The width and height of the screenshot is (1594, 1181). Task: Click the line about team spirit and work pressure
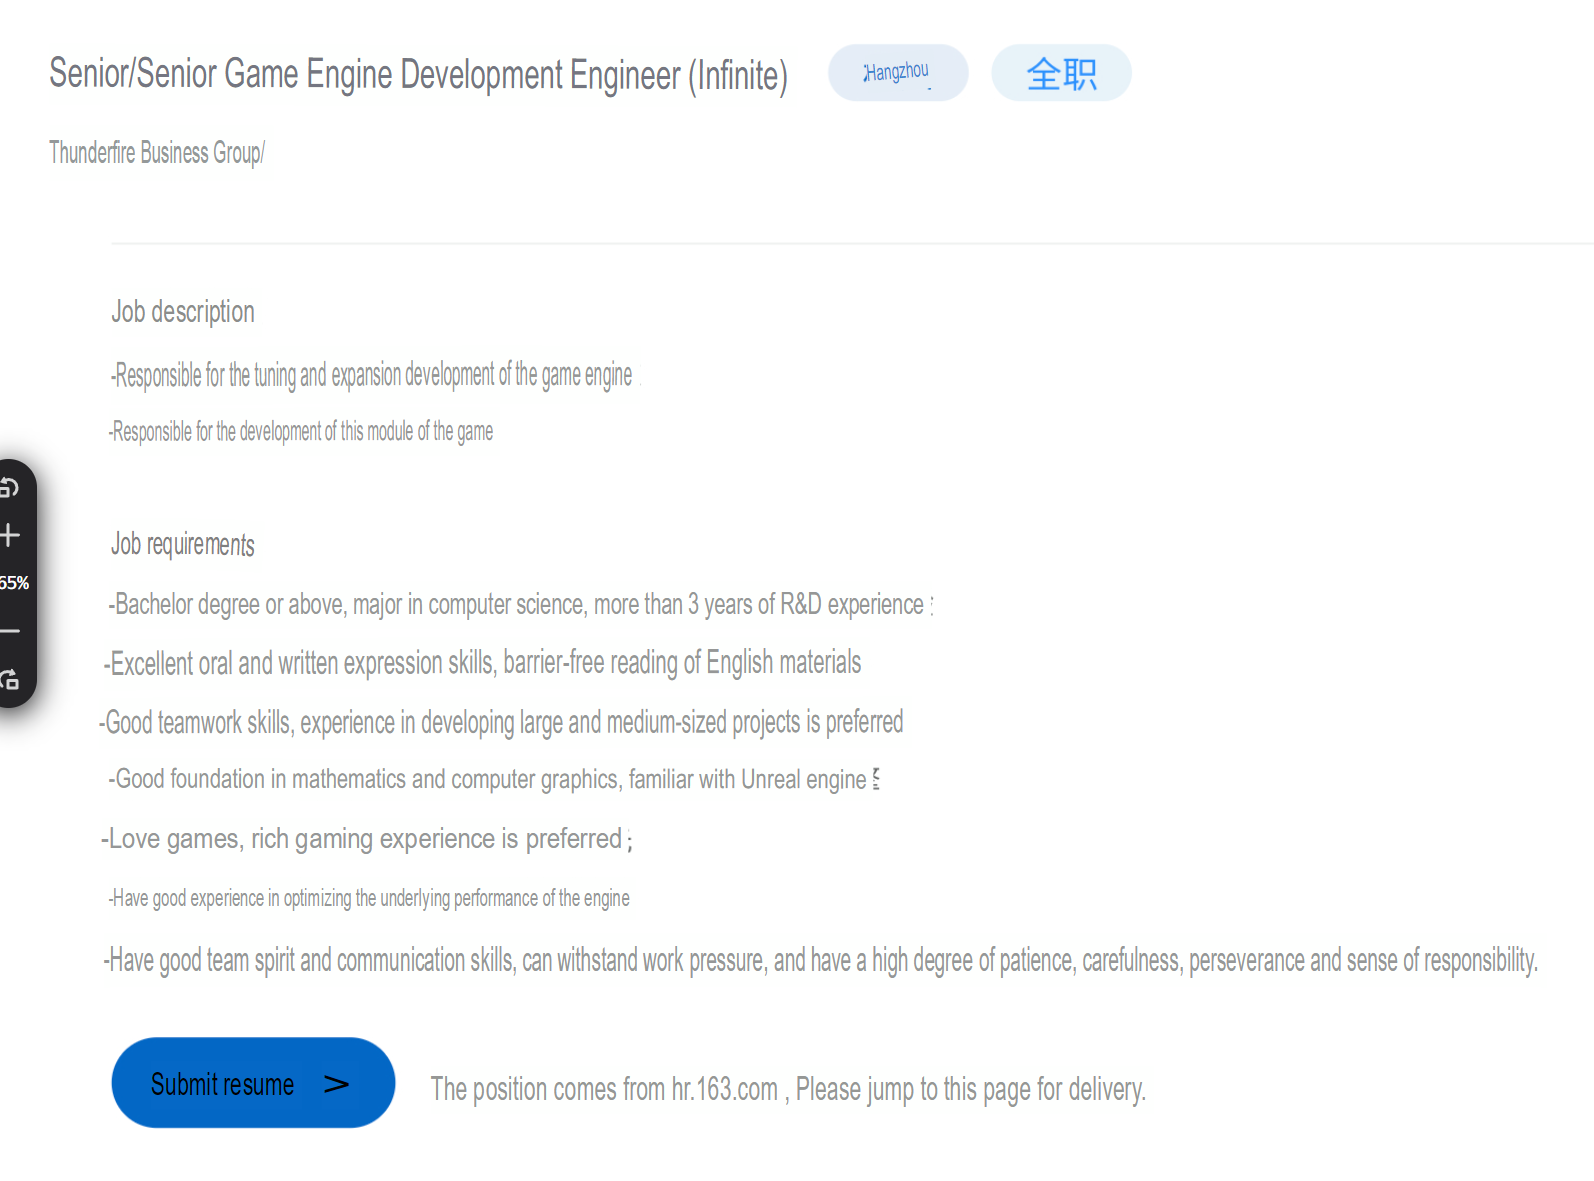point(821,961)
